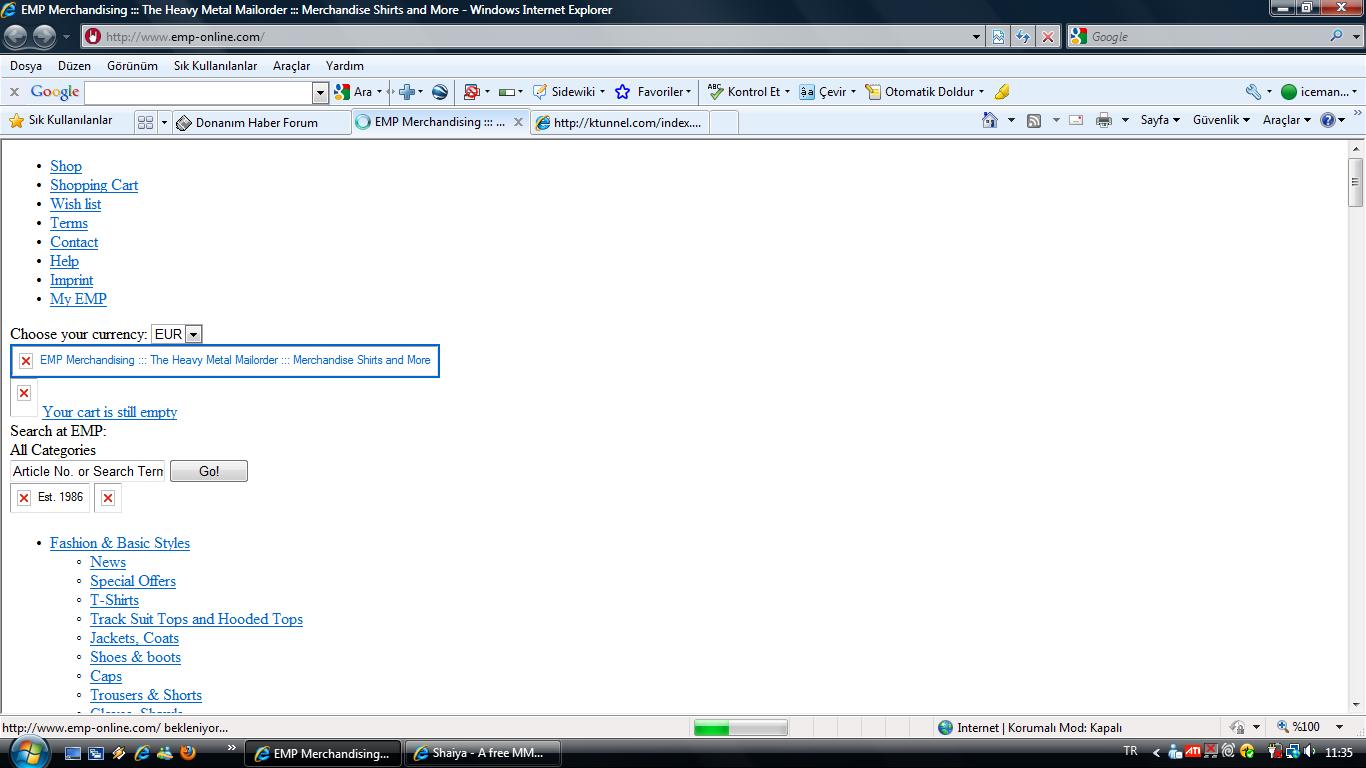
Task: Click the Shopping Cart link
Action: (x=94, y=185)
